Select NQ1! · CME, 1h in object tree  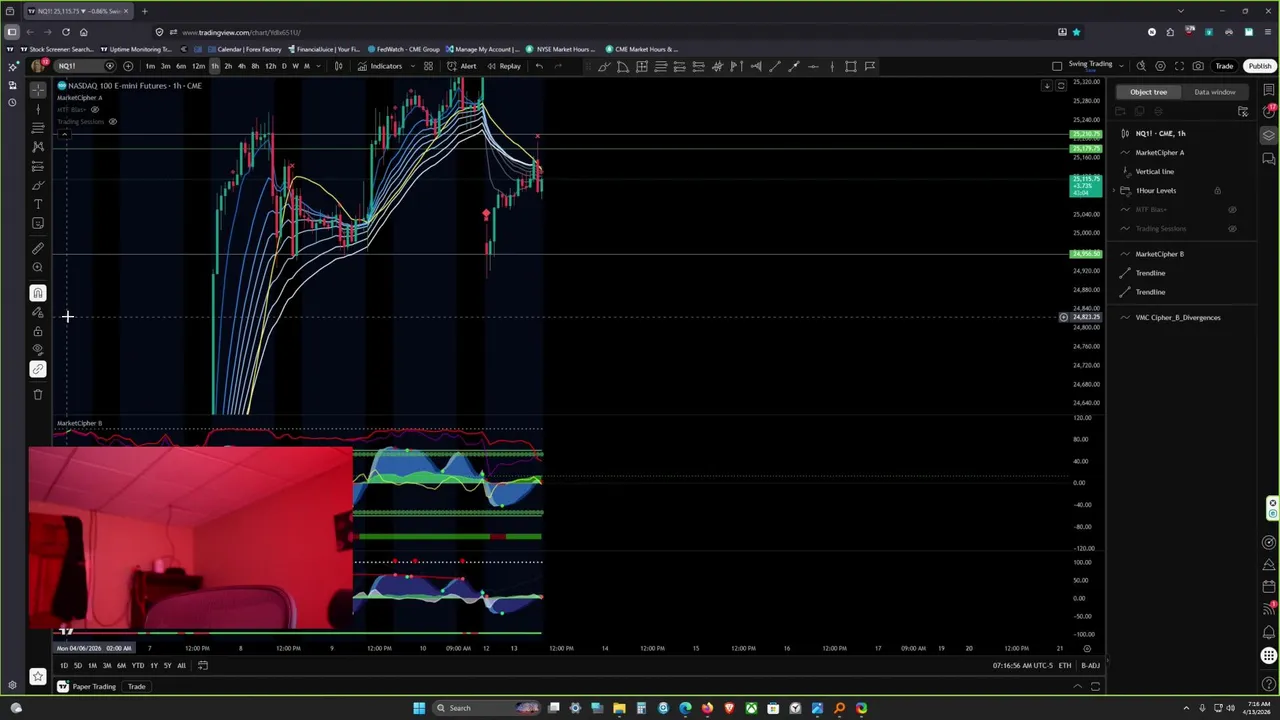click(1160, 133)
